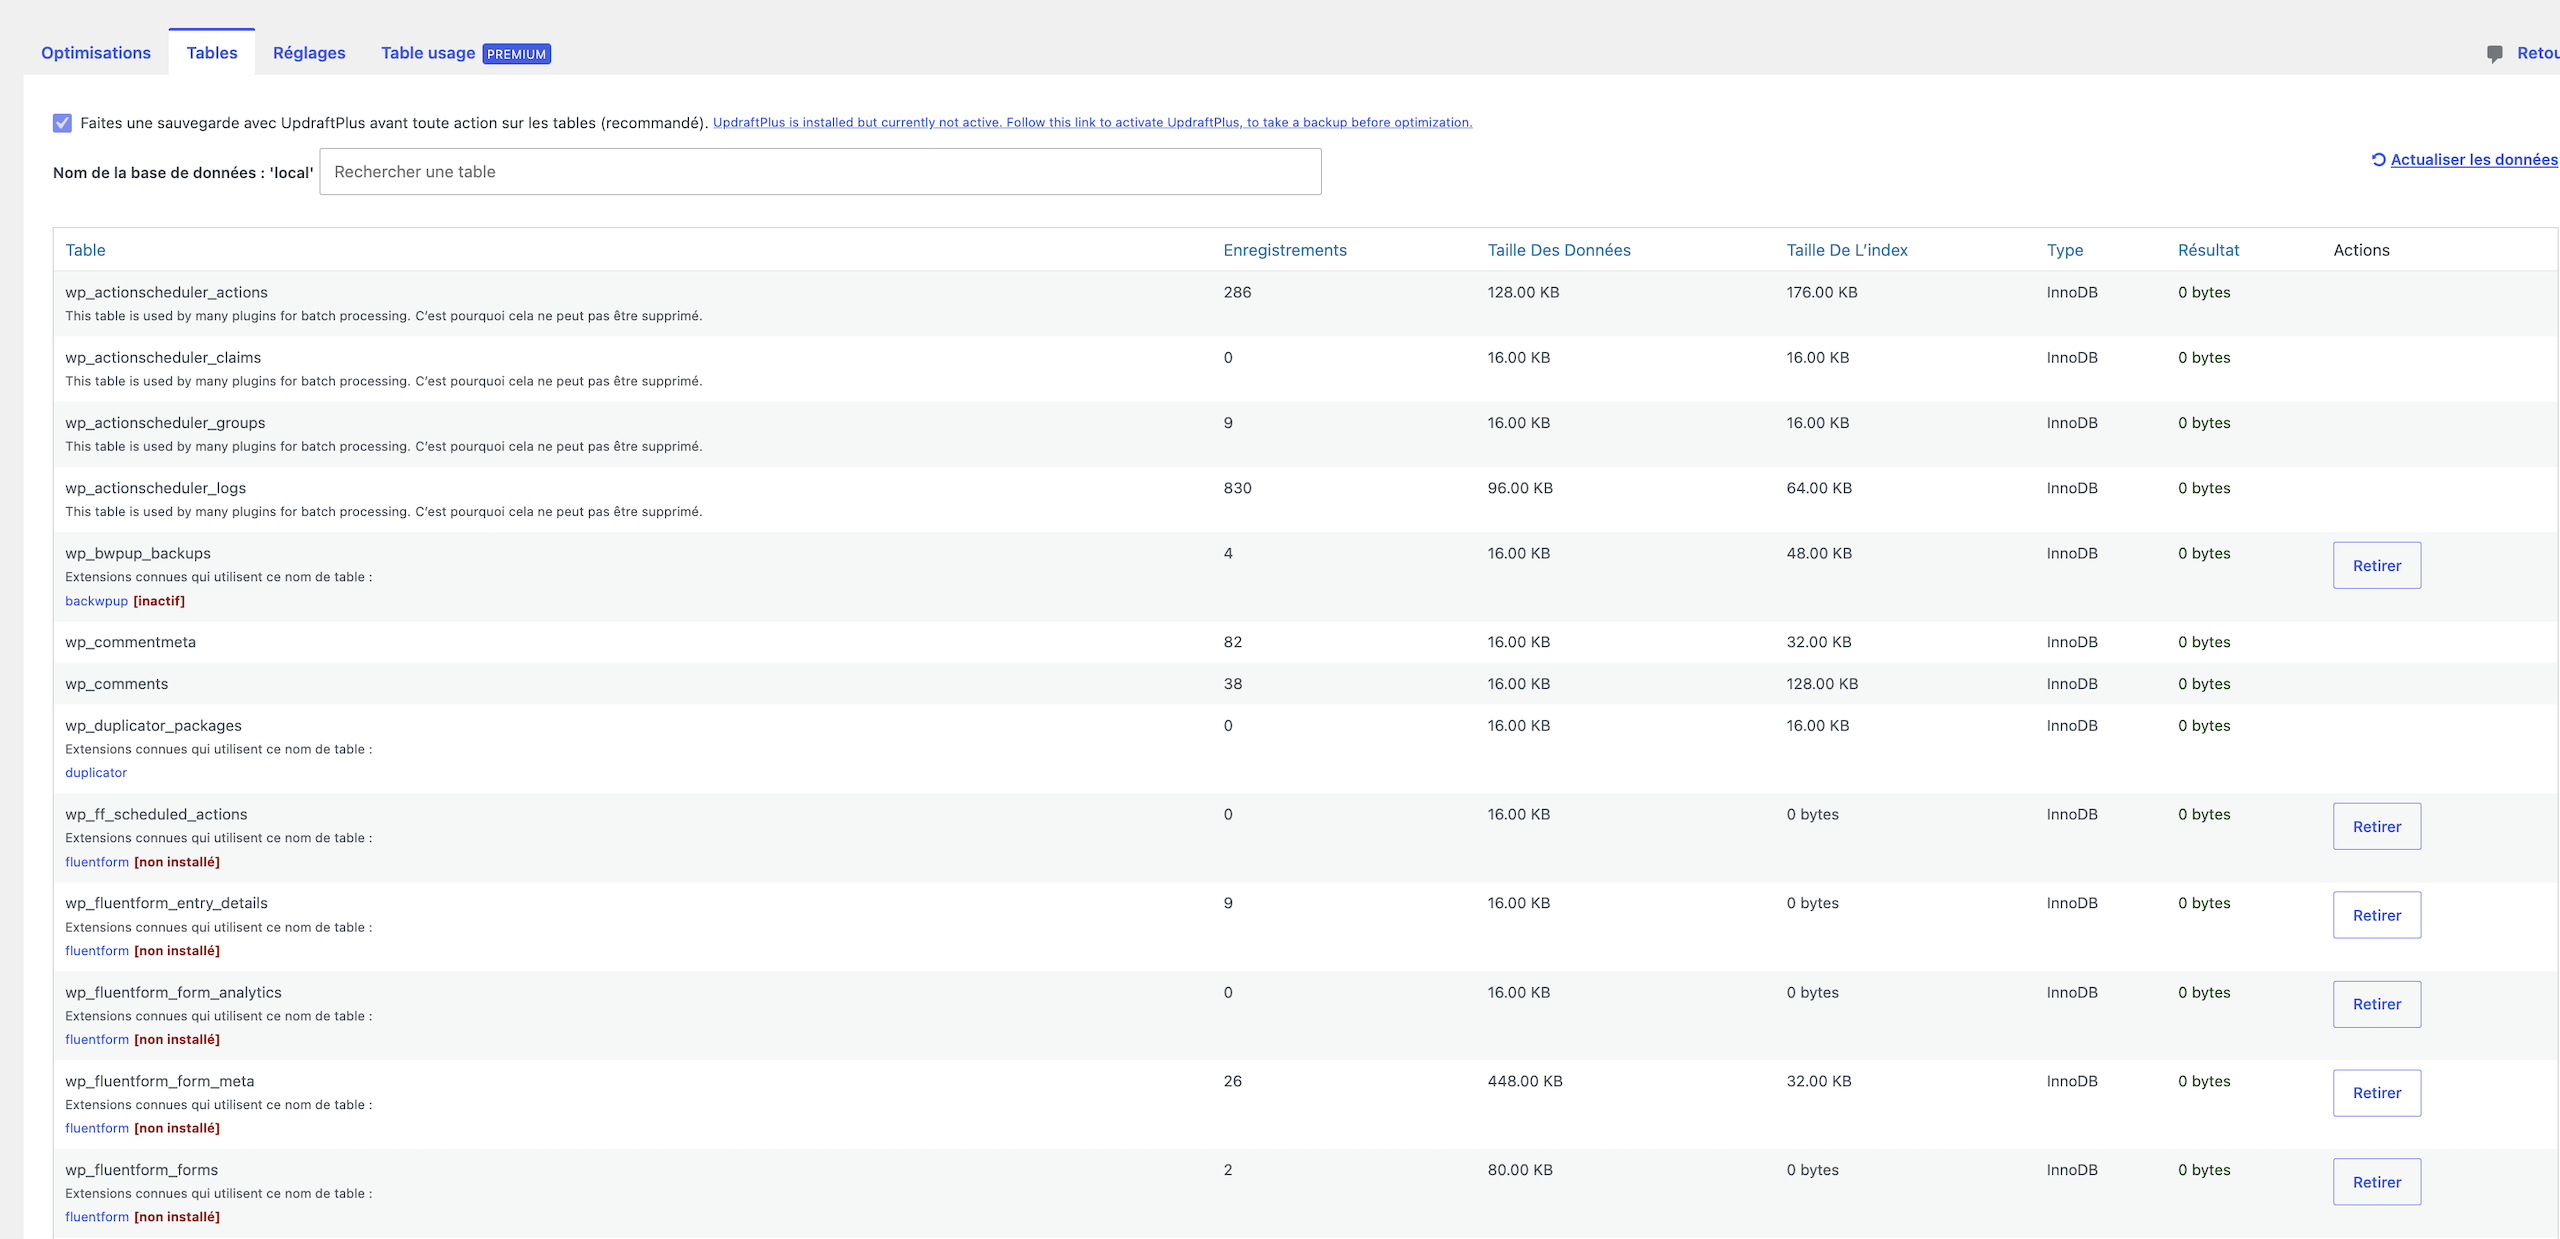Click the 96.00 KB data size value
The image size is (2560, 1239).
1519,488
